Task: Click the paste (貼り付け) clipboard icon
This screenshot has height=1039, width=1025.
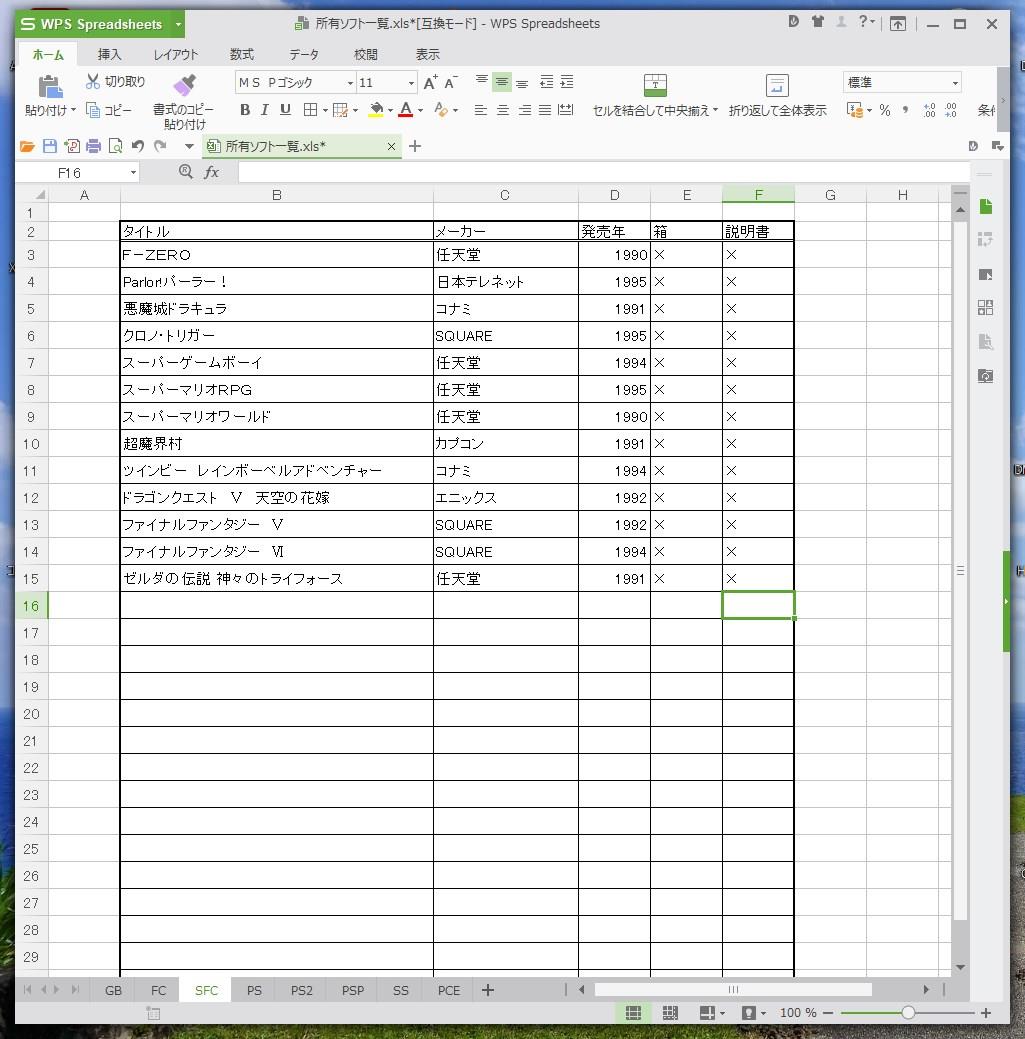Action: click(x=50, y=87)
